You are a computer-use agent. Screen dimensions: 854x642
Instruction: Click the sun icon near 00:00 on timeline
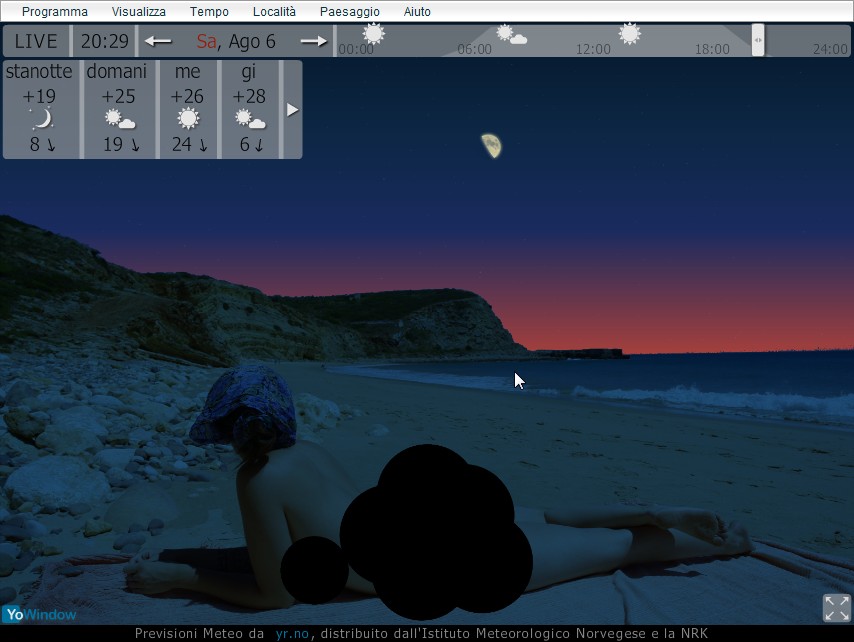click(x=374, y=34)
